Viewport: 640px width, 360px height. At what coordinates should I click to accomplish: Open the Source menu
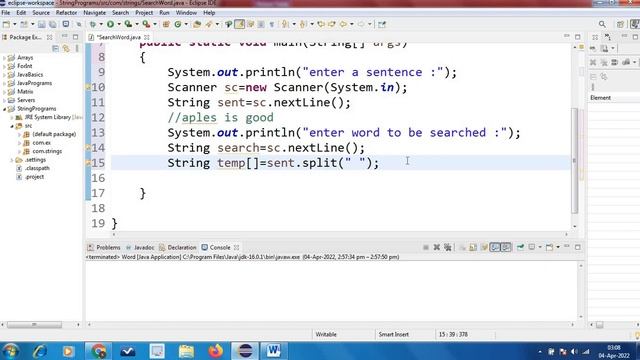41,13
